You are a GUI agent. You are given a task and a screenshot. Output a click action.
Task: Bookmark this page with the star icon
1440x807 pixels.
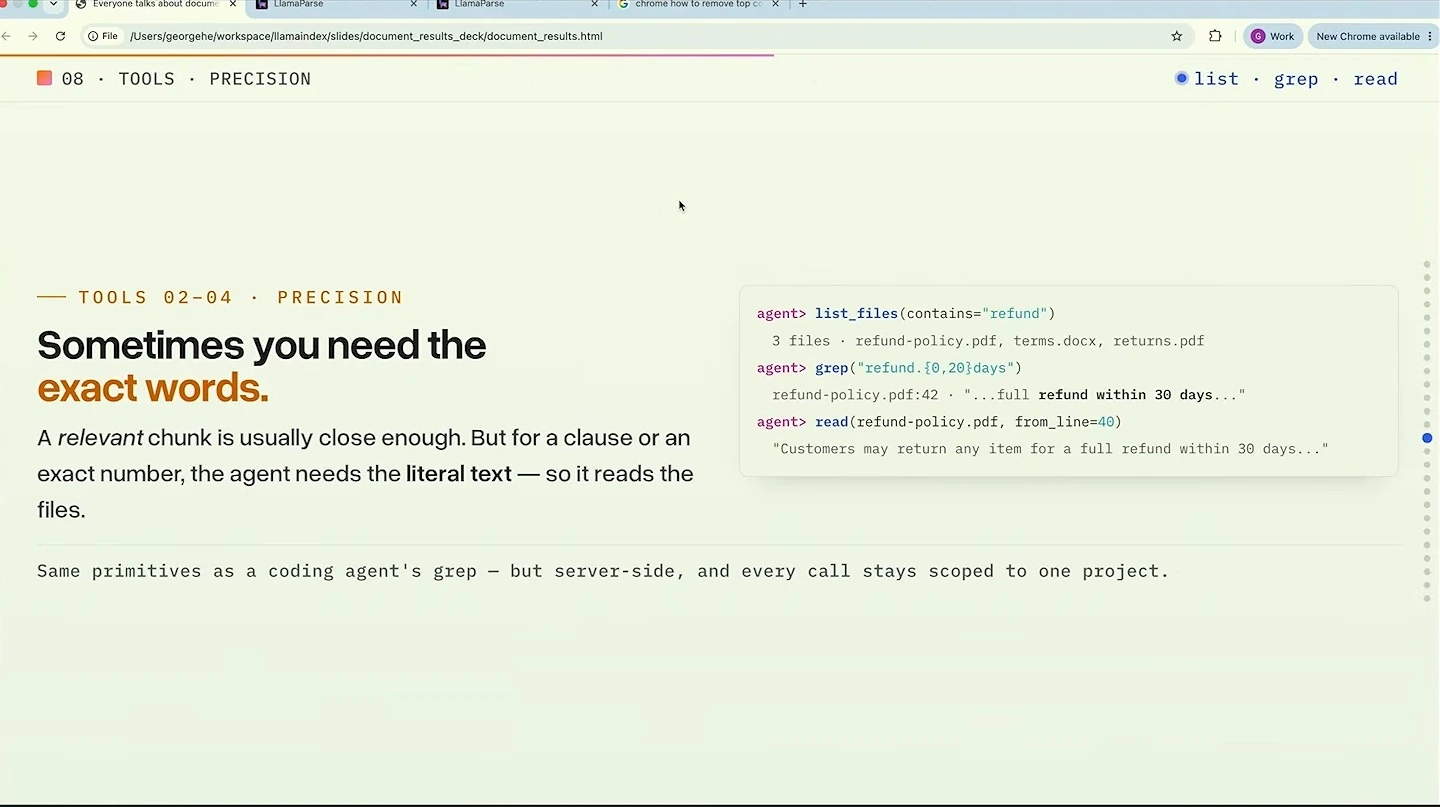click(1177, 36)
